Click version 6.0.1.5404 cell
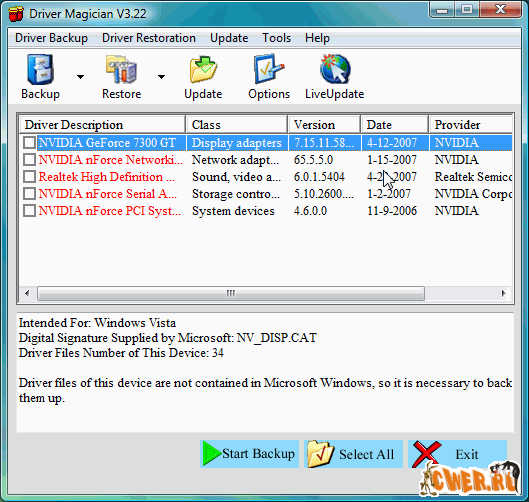This screenshot has width=529, height=502. coord(319,177)
